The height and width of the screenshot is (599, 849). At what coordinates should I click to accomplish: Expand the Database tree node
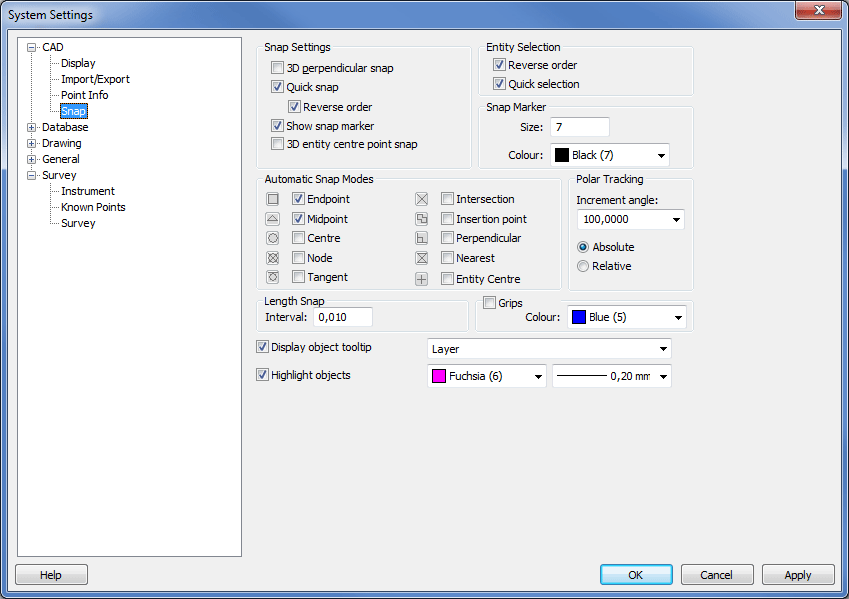(x=31, y=127)
